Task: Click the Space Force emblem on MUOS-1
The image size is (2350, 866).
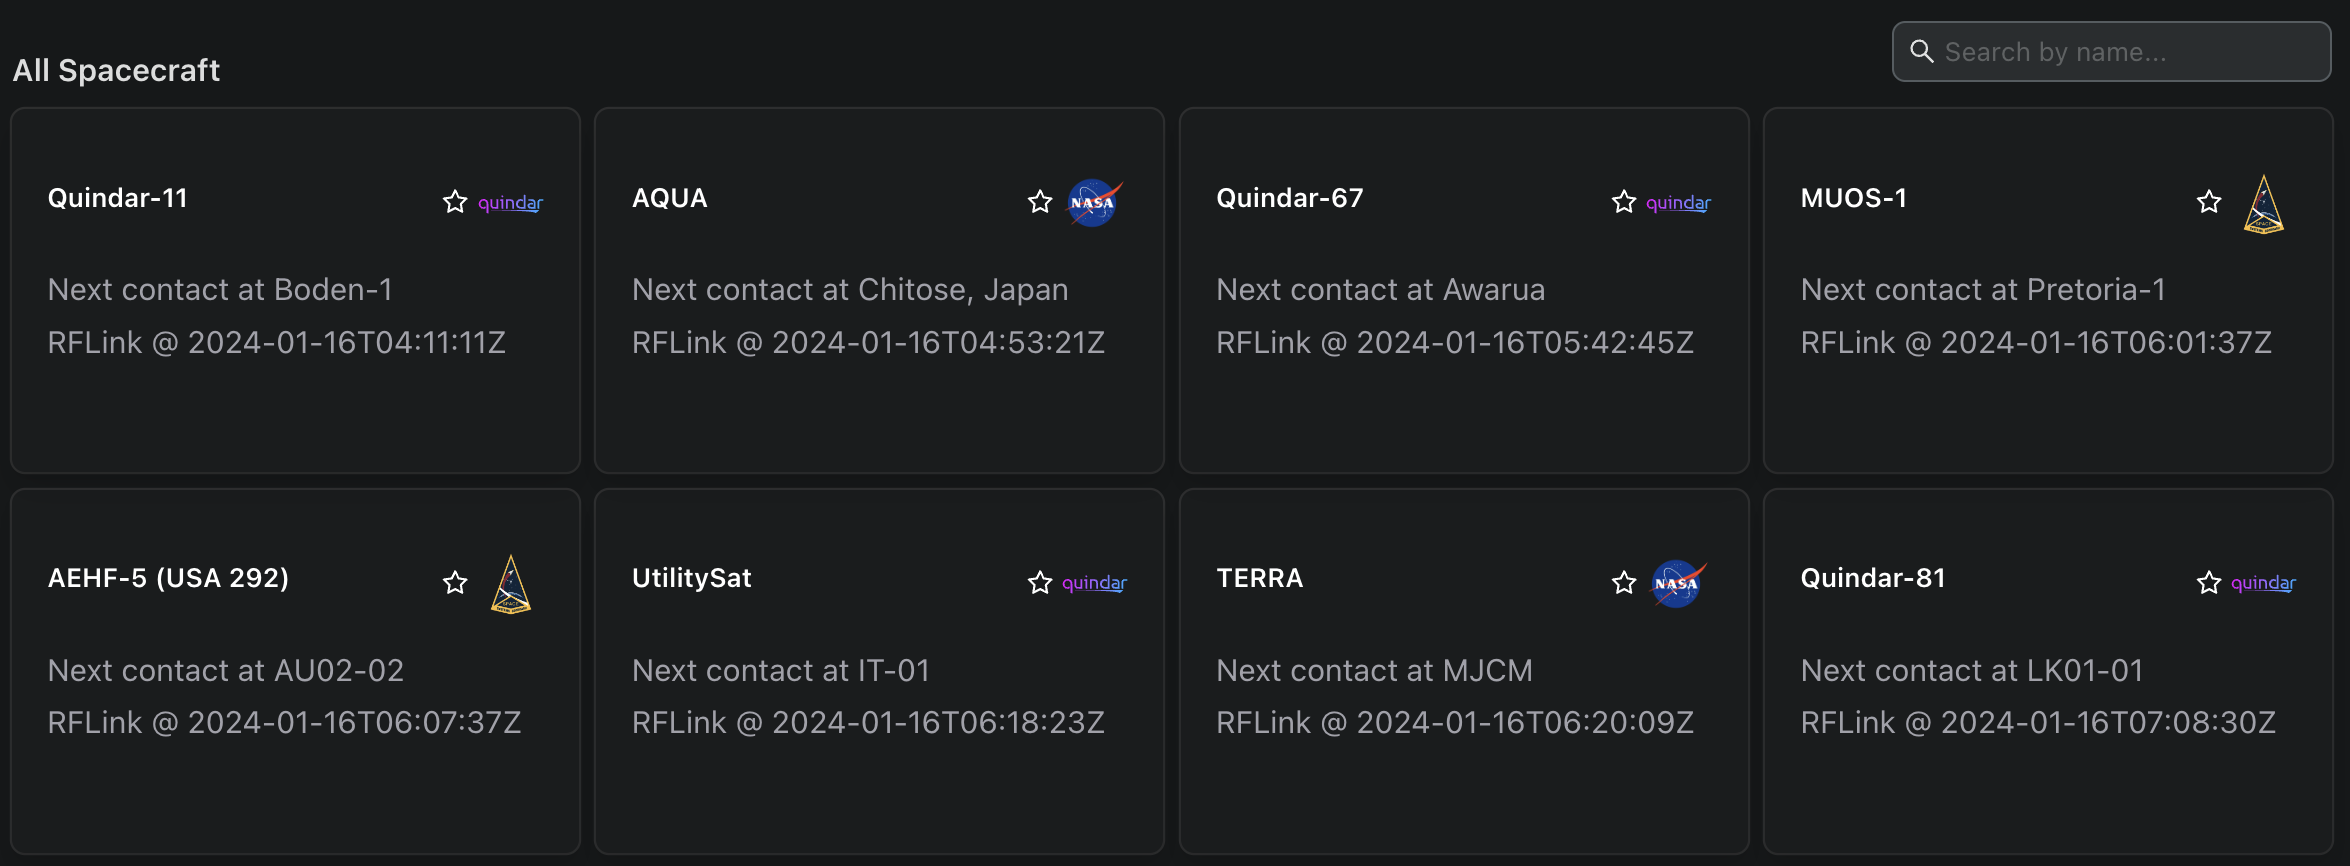Action: [x=2264, y=205]
